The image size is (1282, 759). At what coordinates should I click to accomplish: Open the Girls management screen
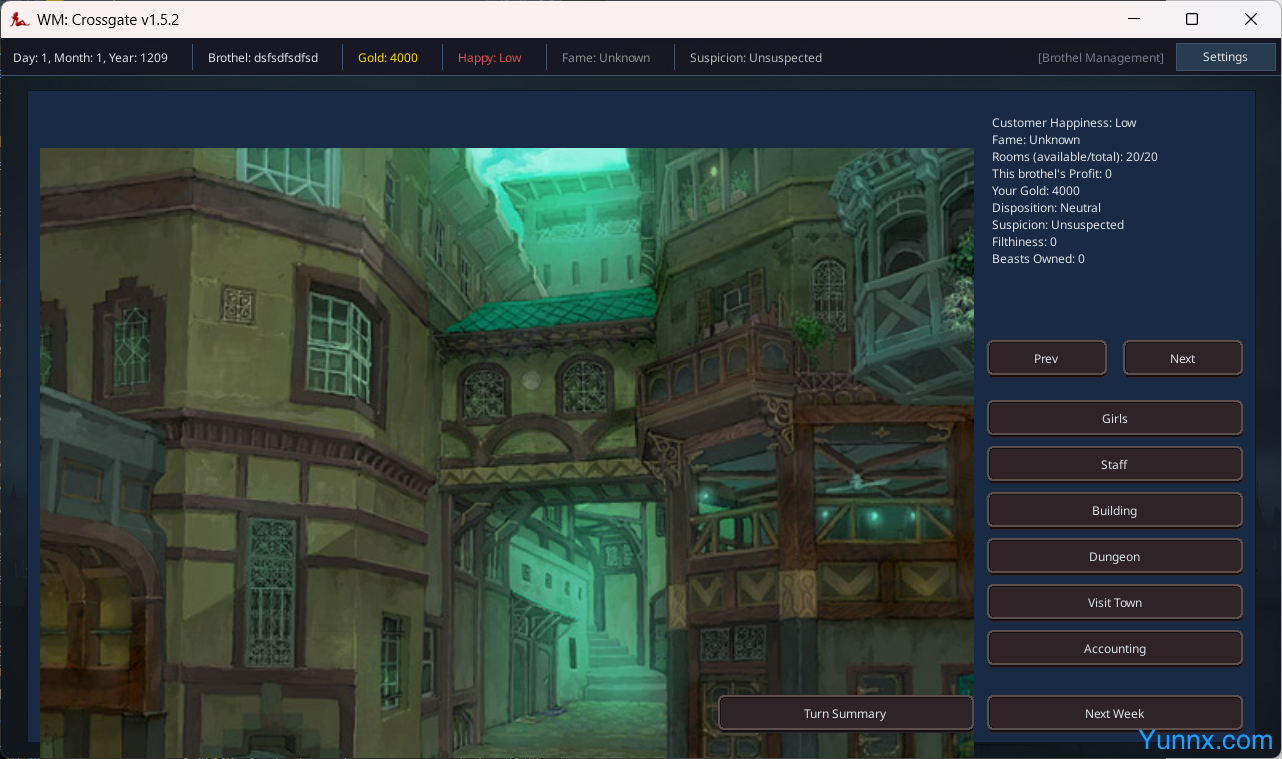click(x=1114, y=418)
